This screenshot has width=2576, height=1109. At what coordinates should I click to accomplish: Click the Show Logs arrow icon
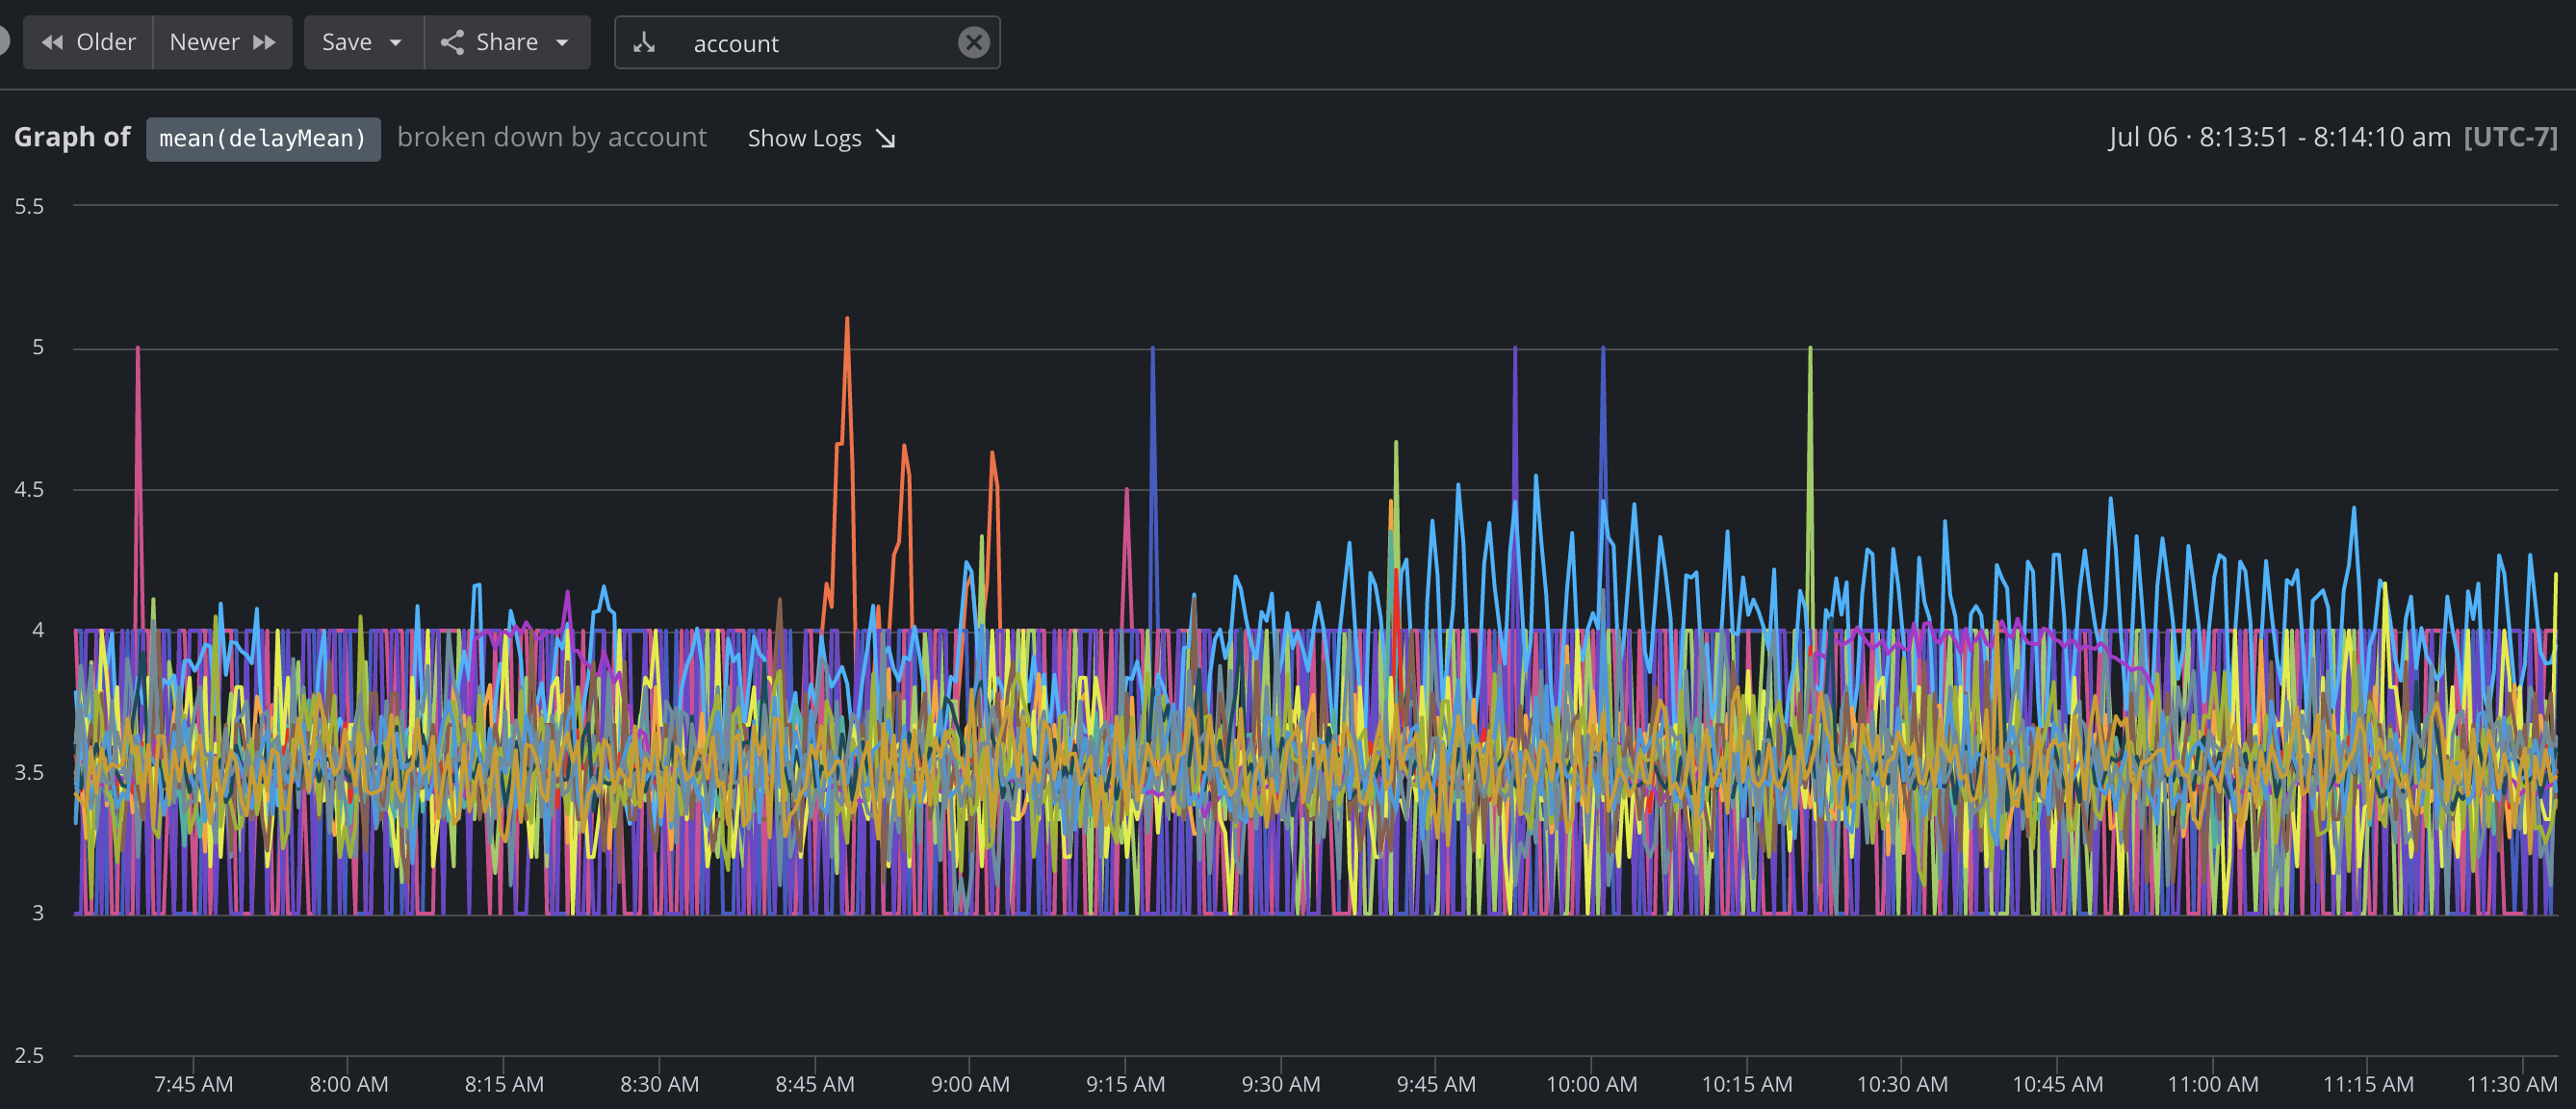885,139
